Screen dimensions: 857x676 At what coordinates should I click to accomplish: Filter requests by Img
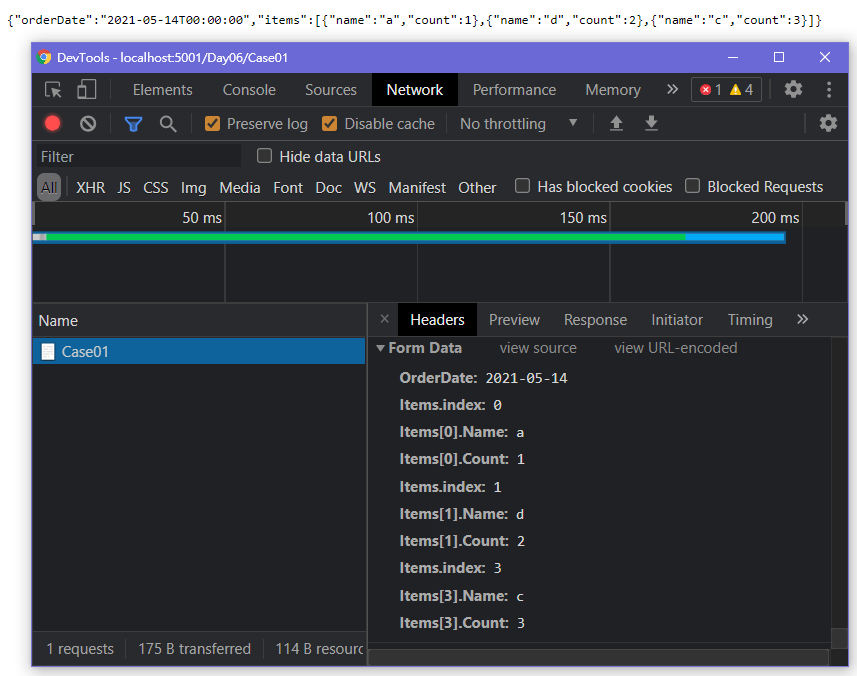[x=193, y=187]
